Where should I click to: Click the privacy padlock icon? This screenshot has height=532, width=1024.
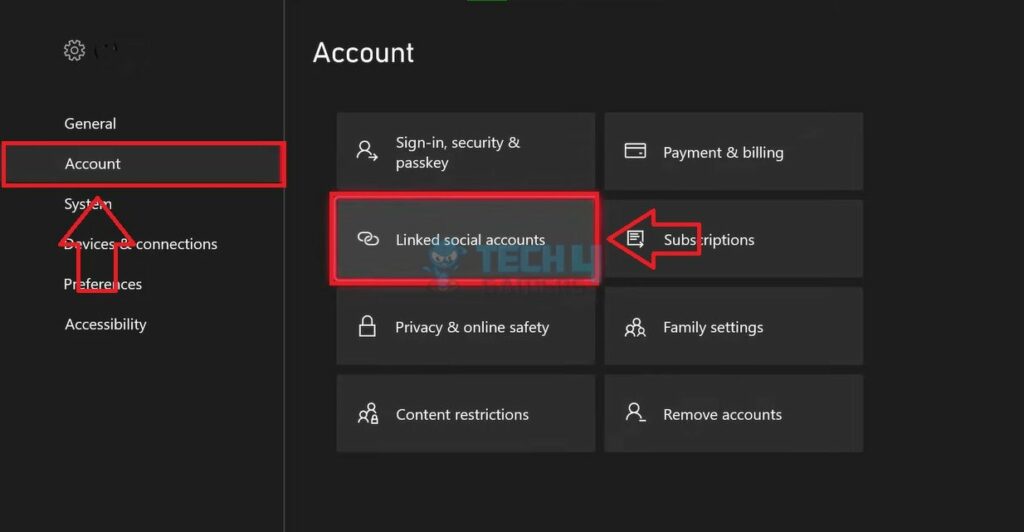click(367, 326)
